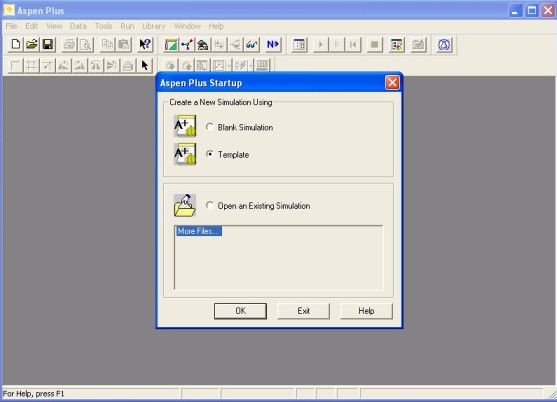Screen dimensions: 557x402
Task: Click the Exit button in startup dialog
Action: click(x=303, y=311)
